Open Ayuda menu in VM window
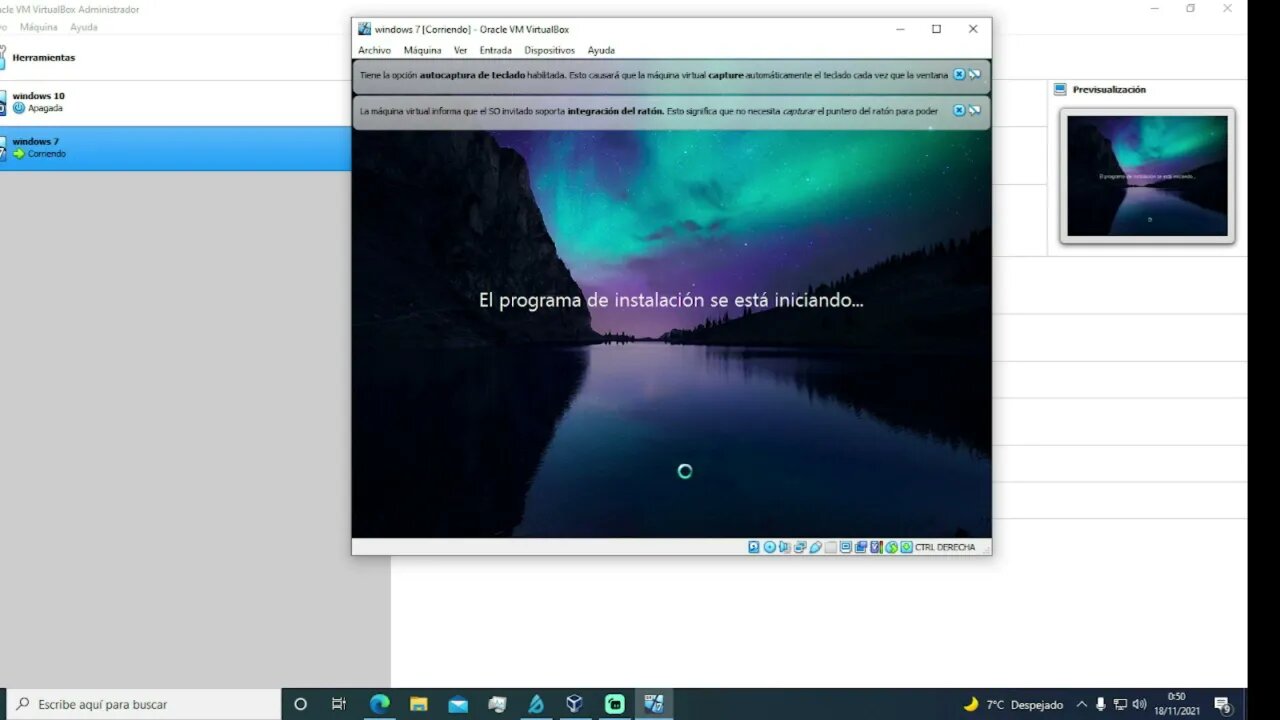This screenshot has width=1280, height=720. 601,50
